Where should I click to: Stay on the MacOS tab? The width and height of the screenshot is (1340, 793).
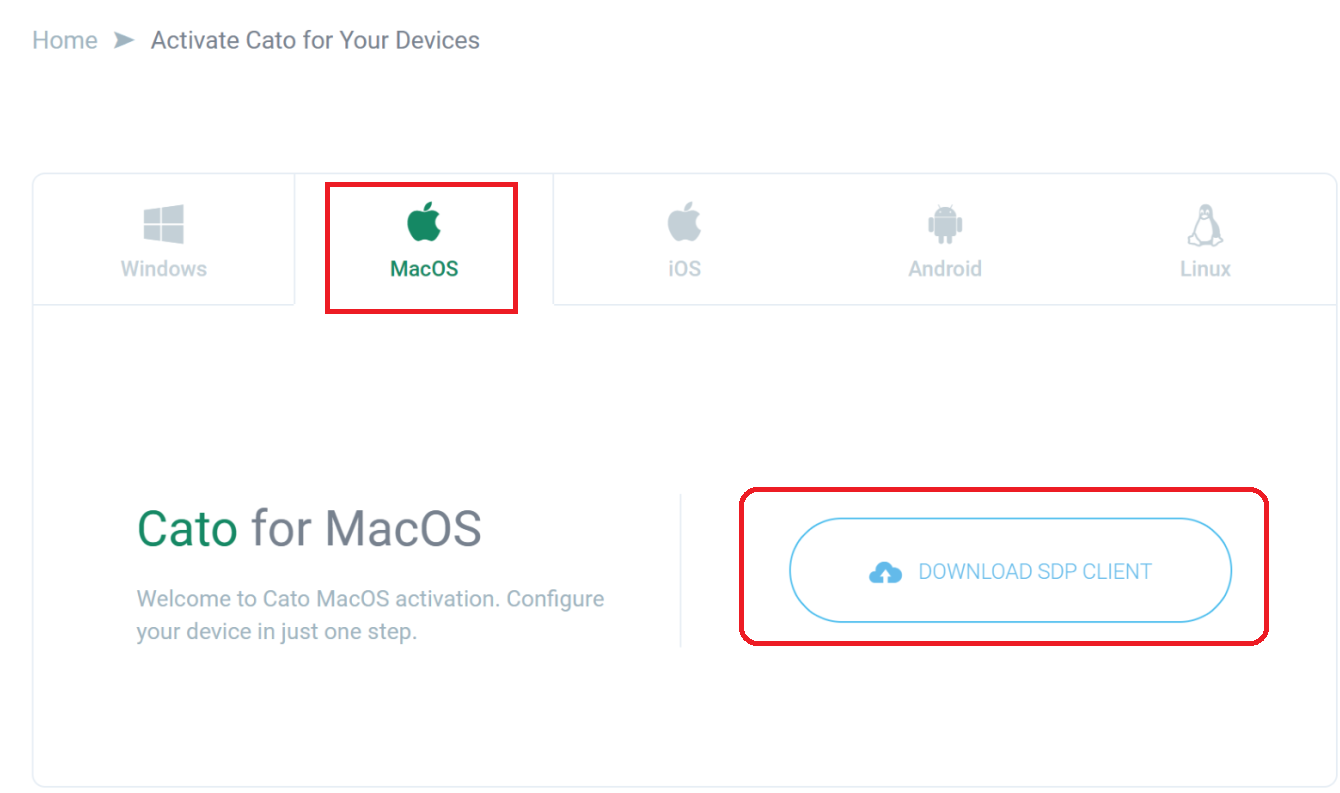pyautogui.click(x=421, y=240)
